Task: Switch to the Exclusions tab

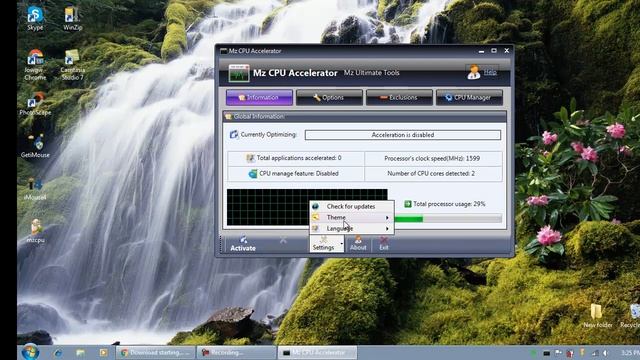Action: coord(399,98)
